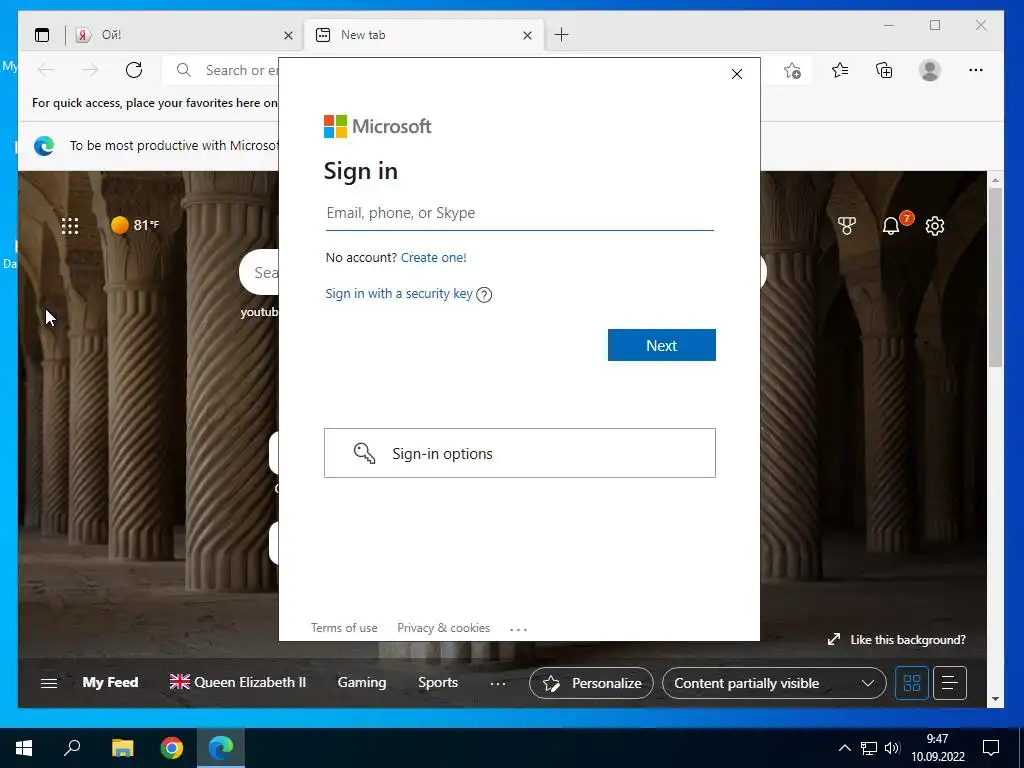Open the page settings gear
1024x768 pixels.
(x=935, y=226)
